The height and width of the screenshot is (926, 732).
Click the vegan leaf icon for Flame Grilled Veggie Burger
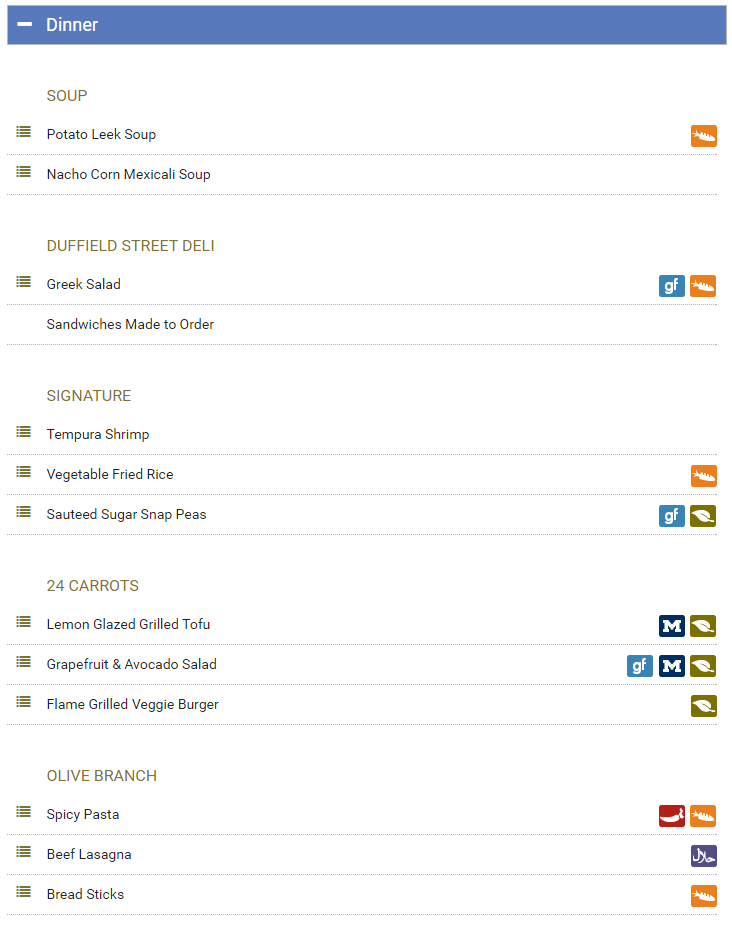click(704, 706)
